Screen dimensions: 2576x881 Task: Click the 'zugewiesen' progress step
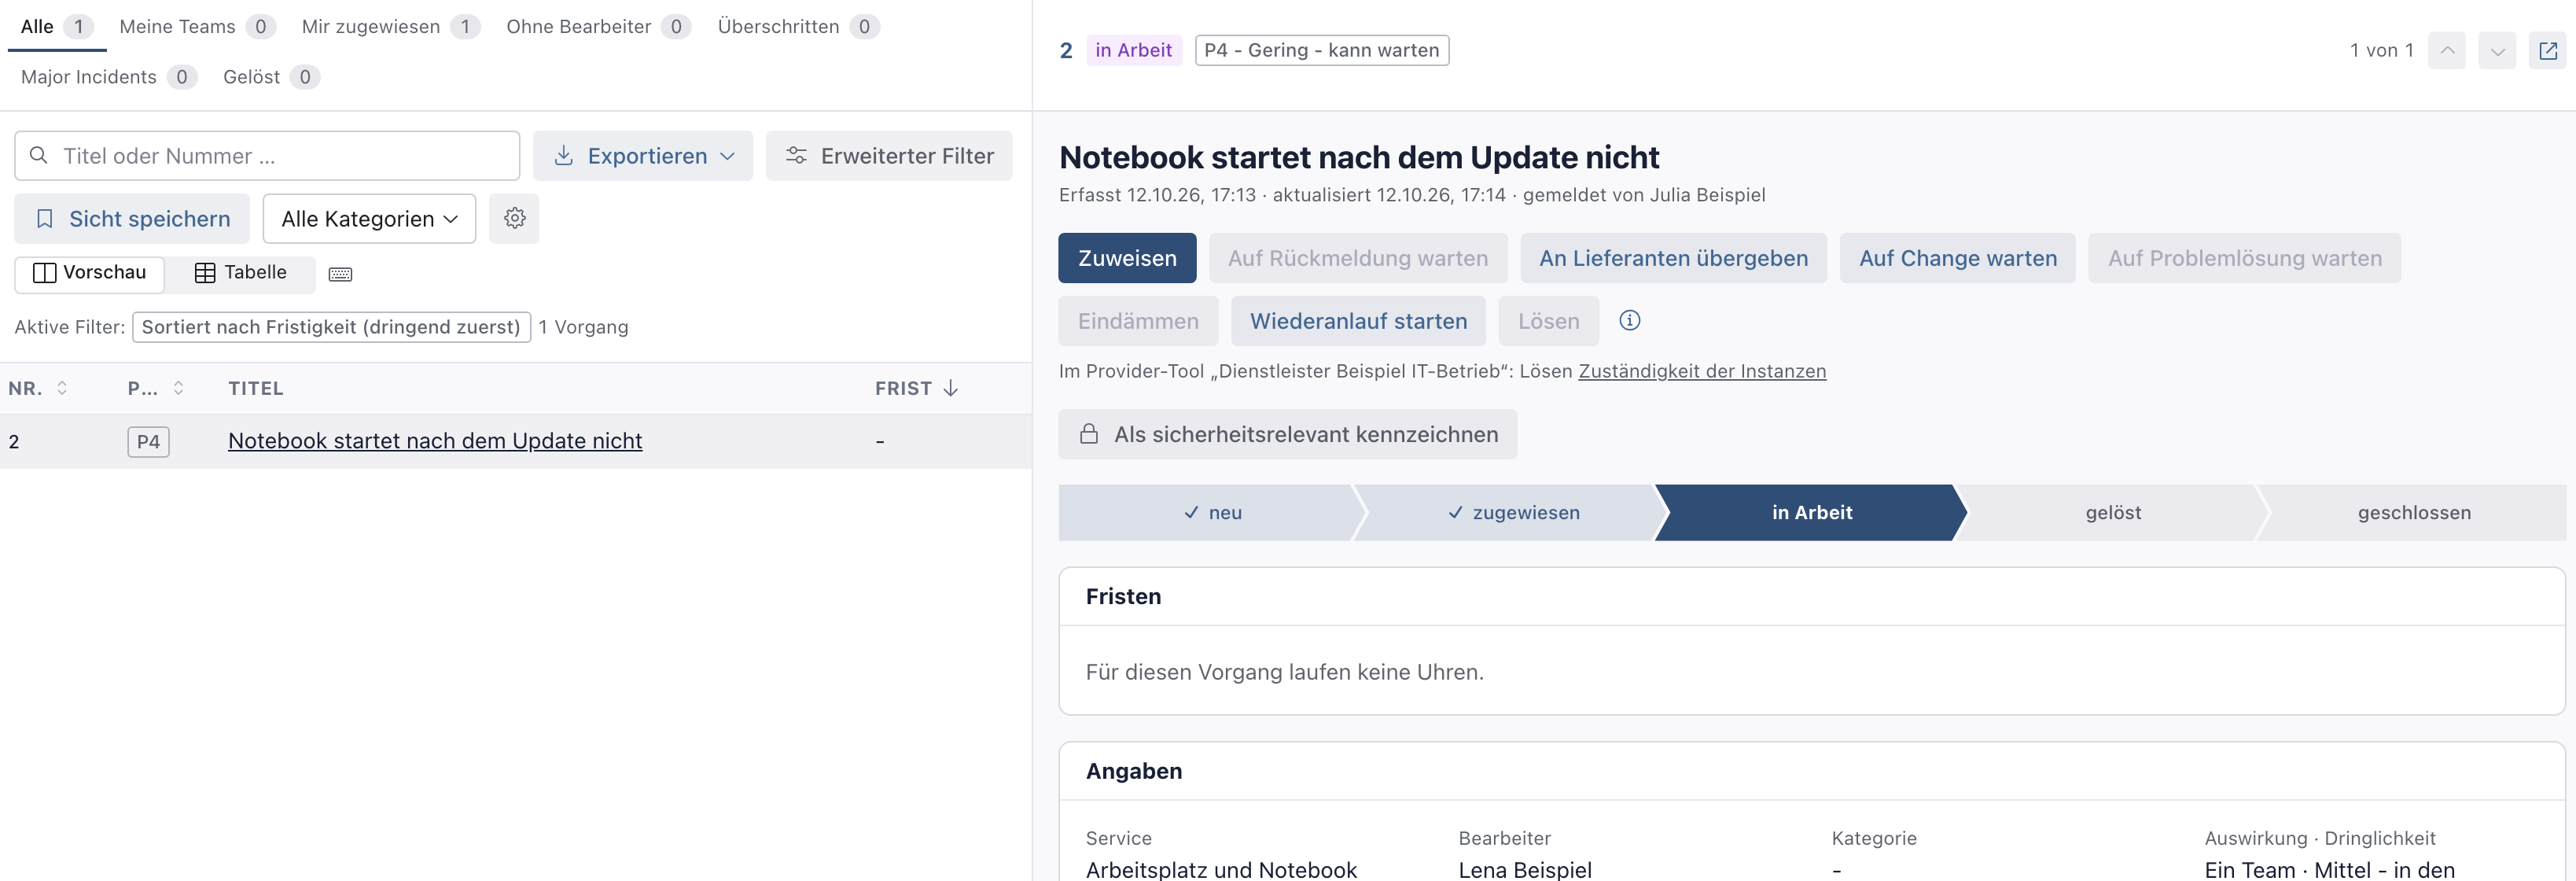pos(1512,513)
